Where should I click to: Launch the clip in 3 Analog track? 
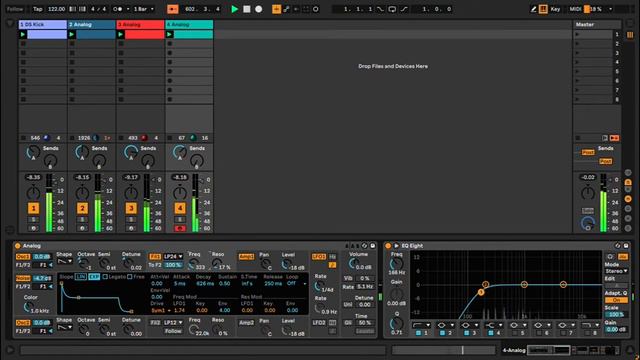tap(120, 35)
